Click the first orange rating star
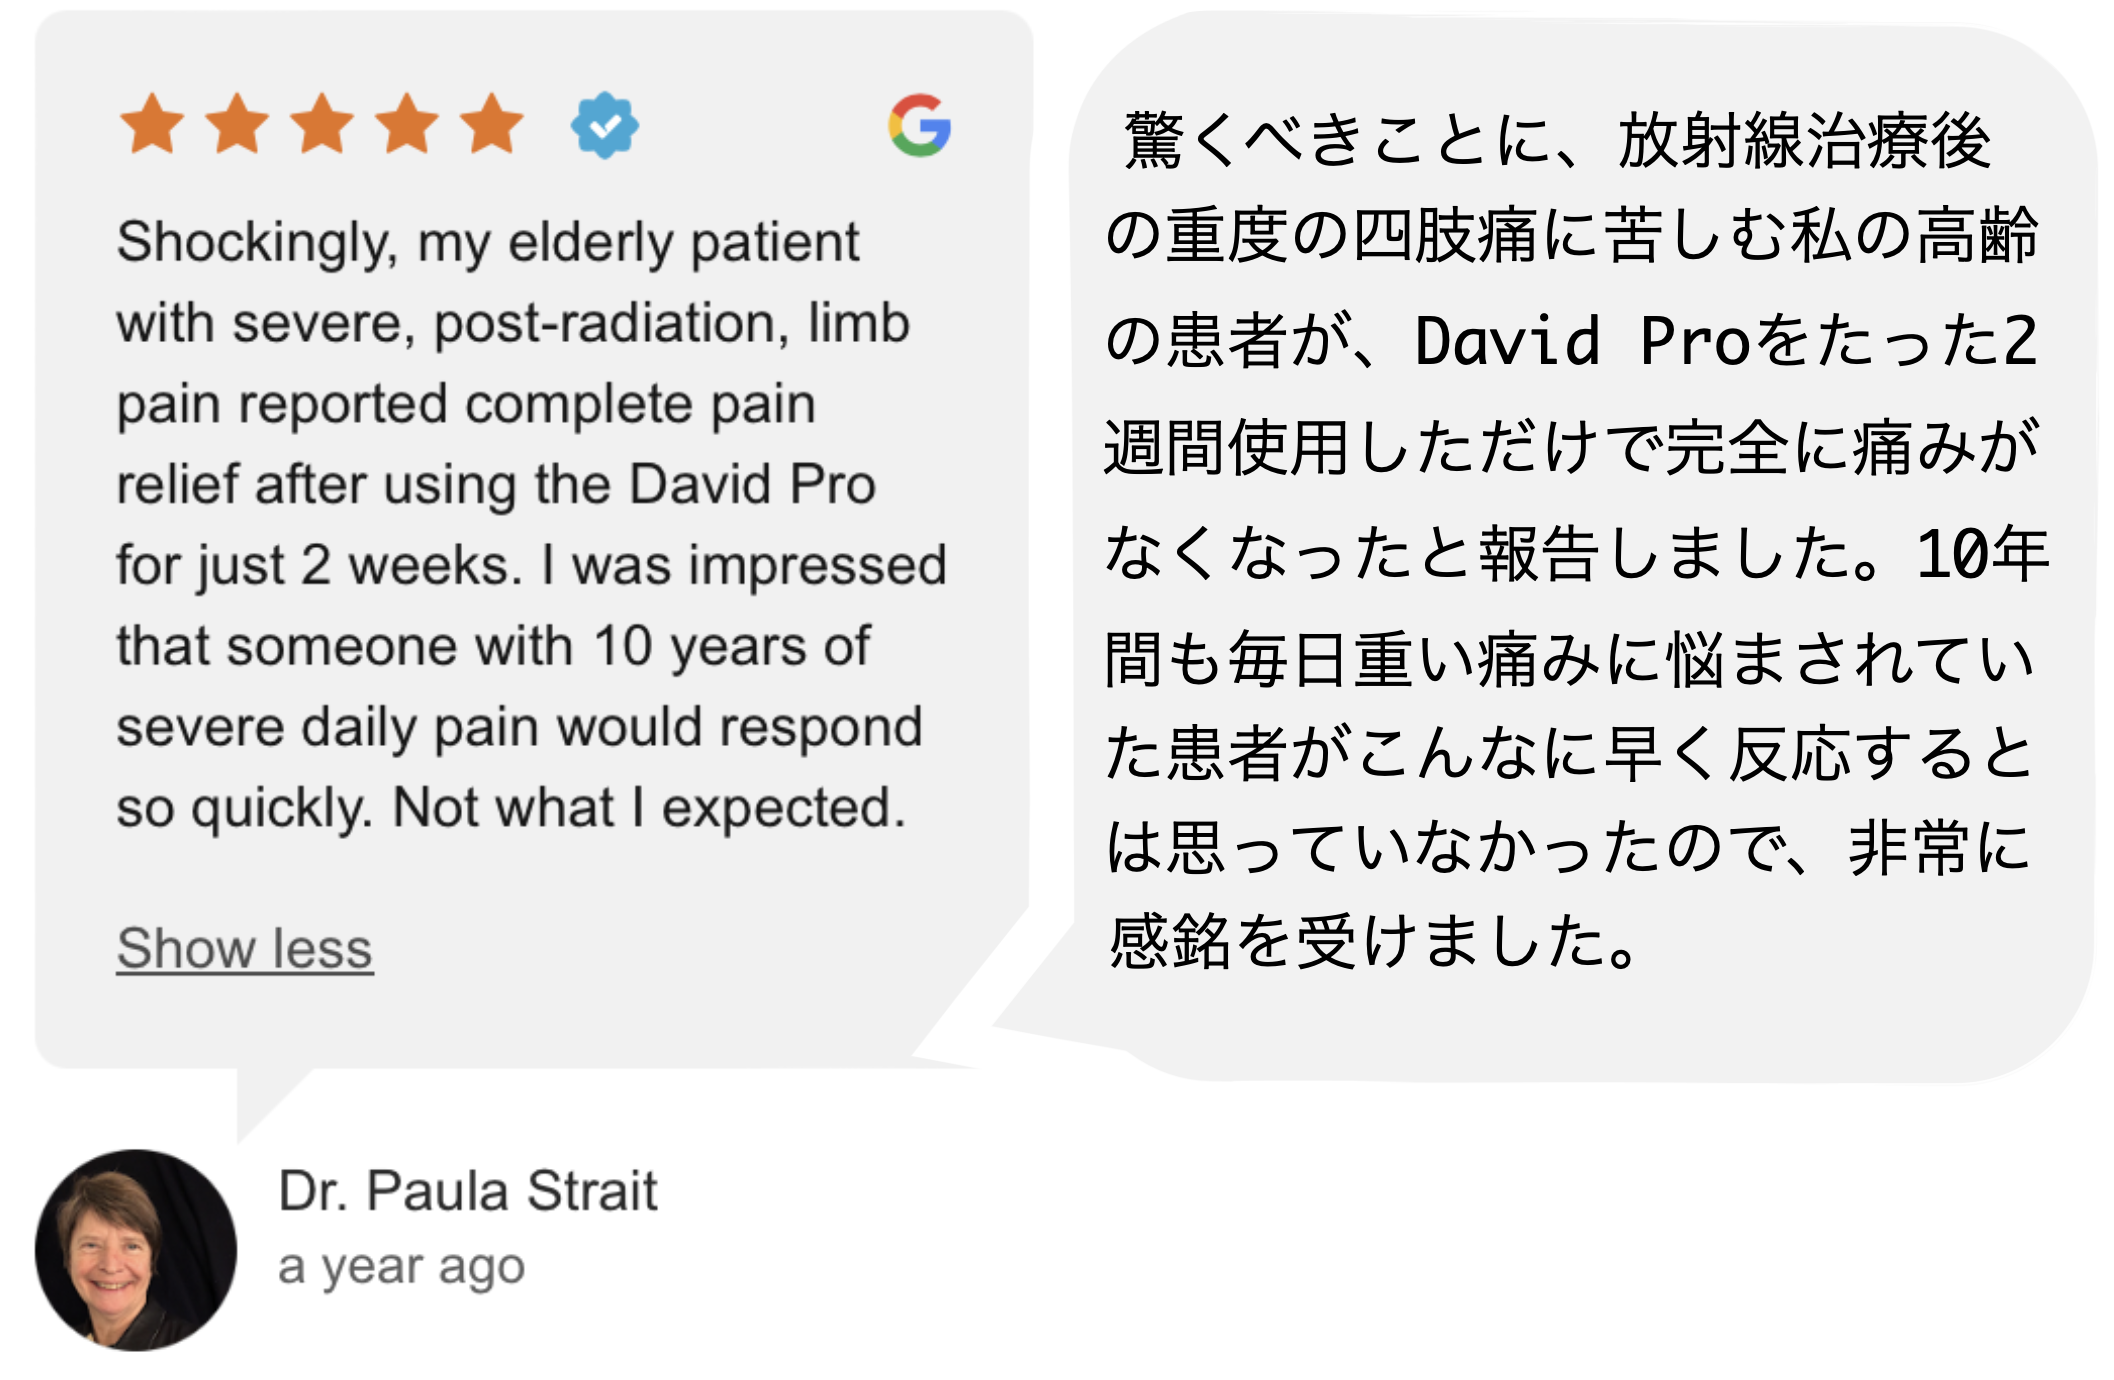This screenshot has height=1380, width=2114. (x=152, y=124)
